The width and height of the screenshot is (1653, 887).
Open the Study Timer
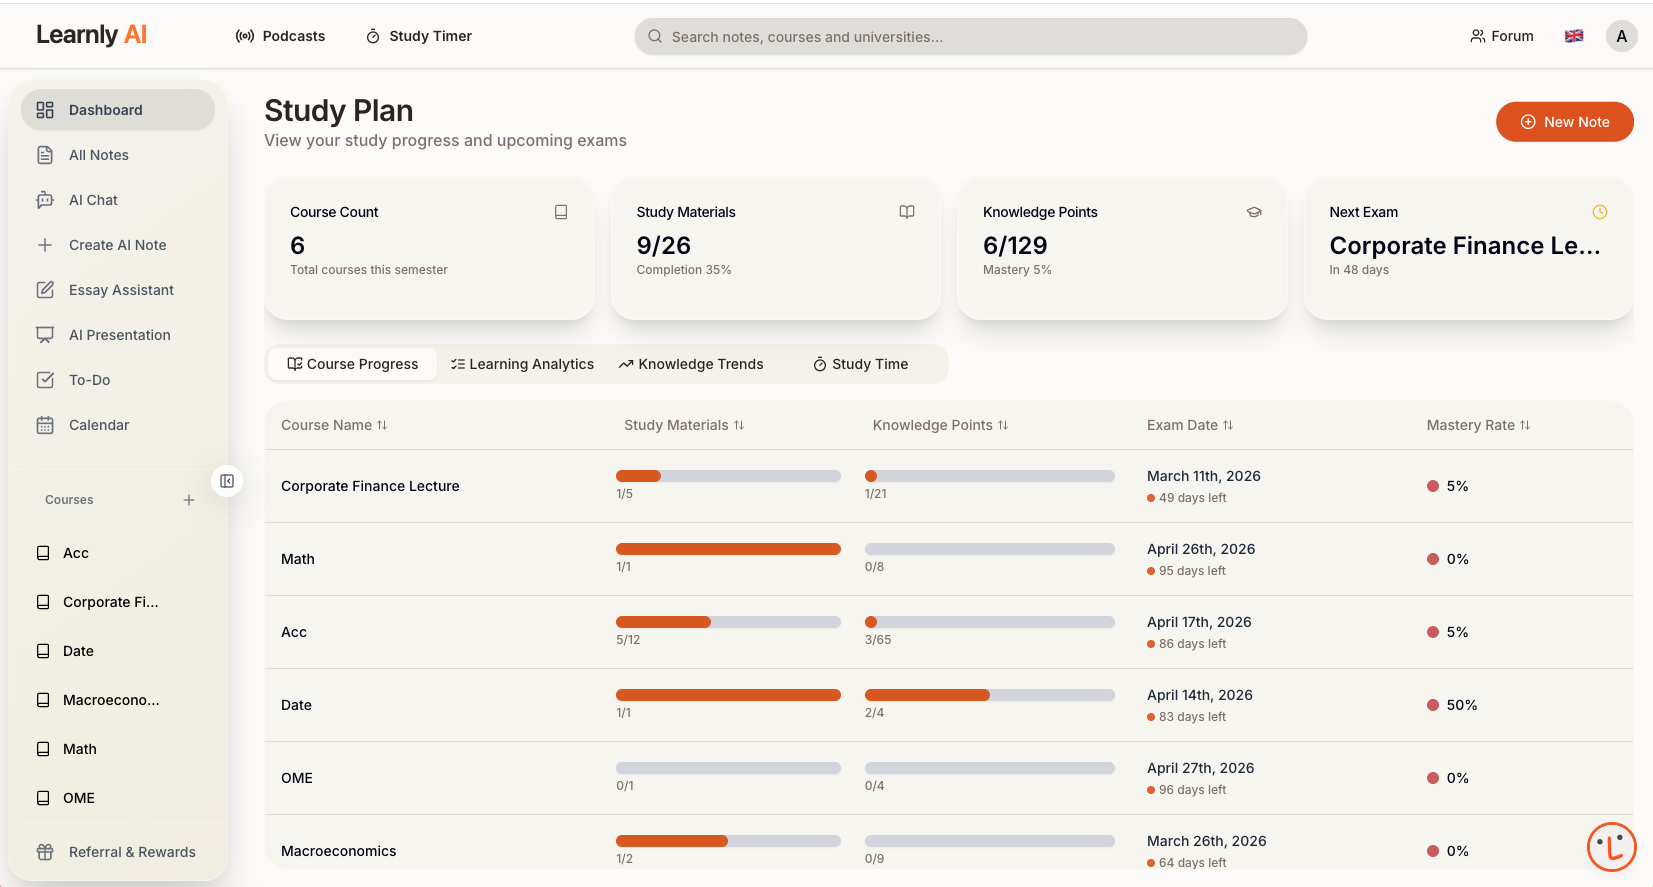[419, 36]
